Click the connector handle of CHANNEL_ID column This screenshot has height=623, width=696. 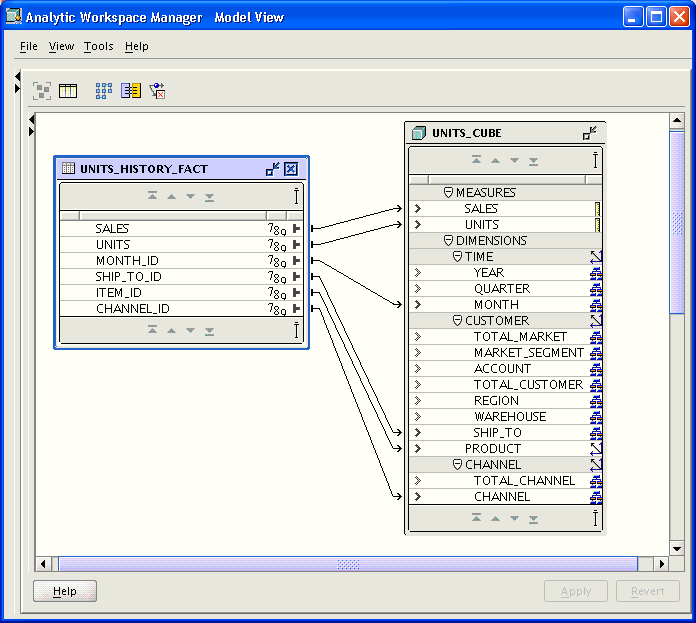point(297,308)
